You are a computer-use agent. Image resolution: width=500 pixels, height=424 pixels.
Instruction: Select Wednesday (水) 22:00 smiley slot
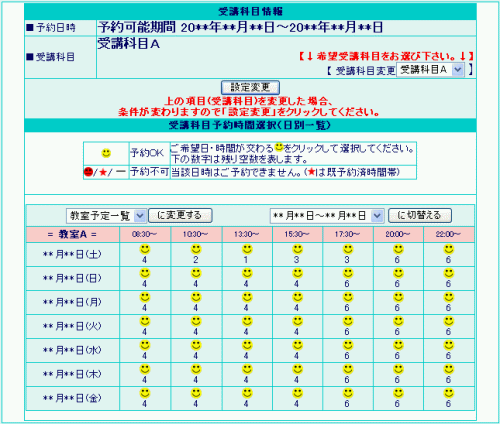tap(449, 345)
